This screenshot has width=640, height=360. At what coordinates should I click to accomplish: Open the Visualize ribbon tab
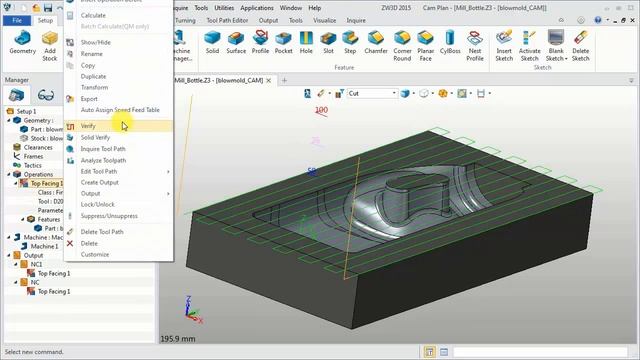pos(324,20)
